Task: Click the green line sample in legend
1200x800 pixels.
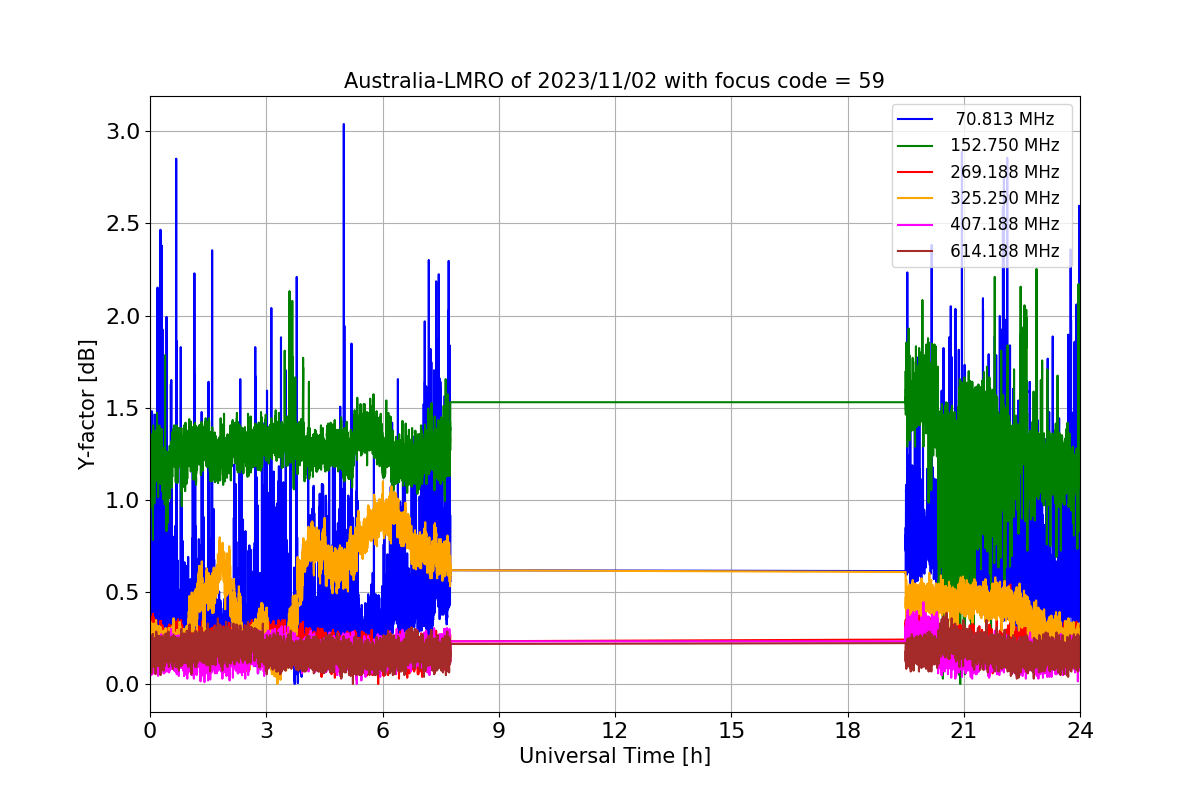Action: 917,146
